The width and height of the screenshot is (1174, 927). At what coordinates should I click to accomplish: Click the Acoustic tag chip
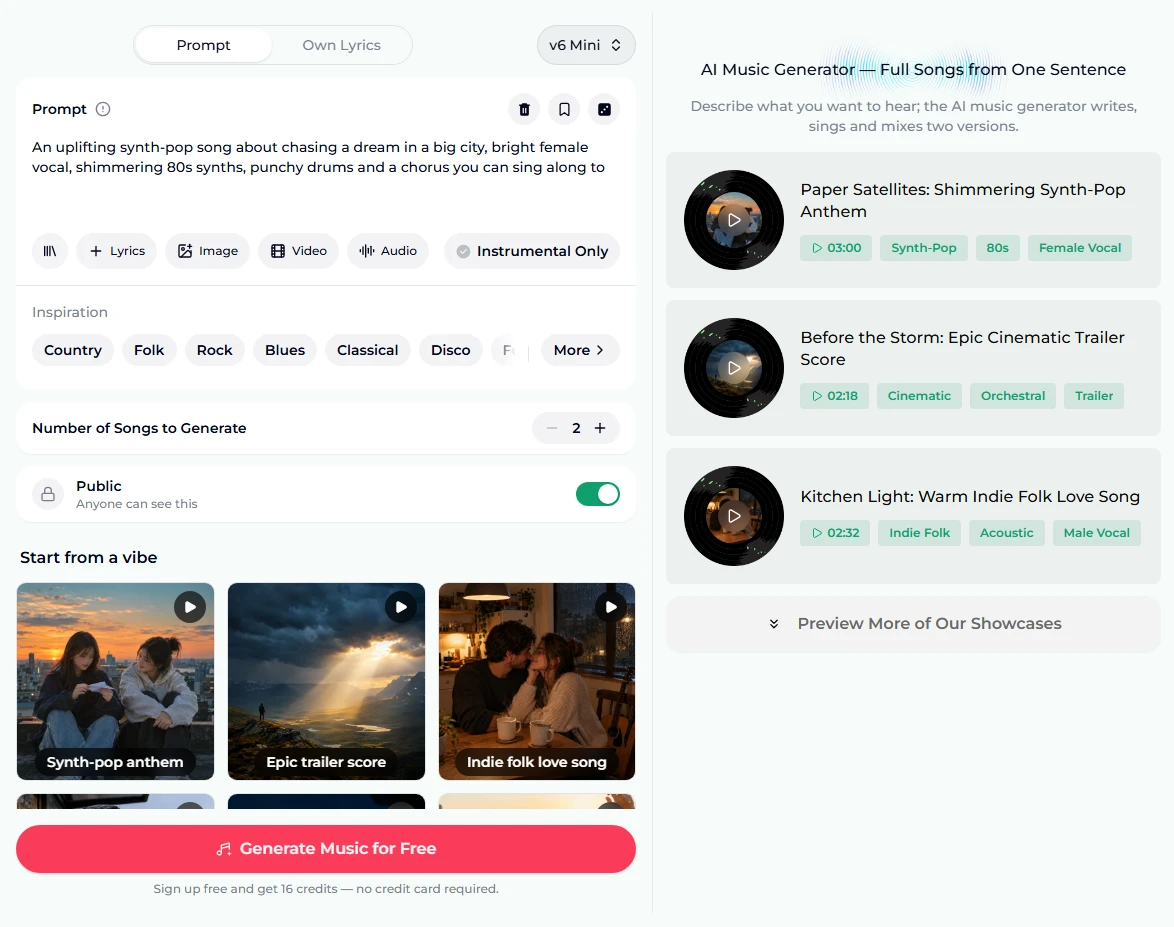pos(1006,533)
